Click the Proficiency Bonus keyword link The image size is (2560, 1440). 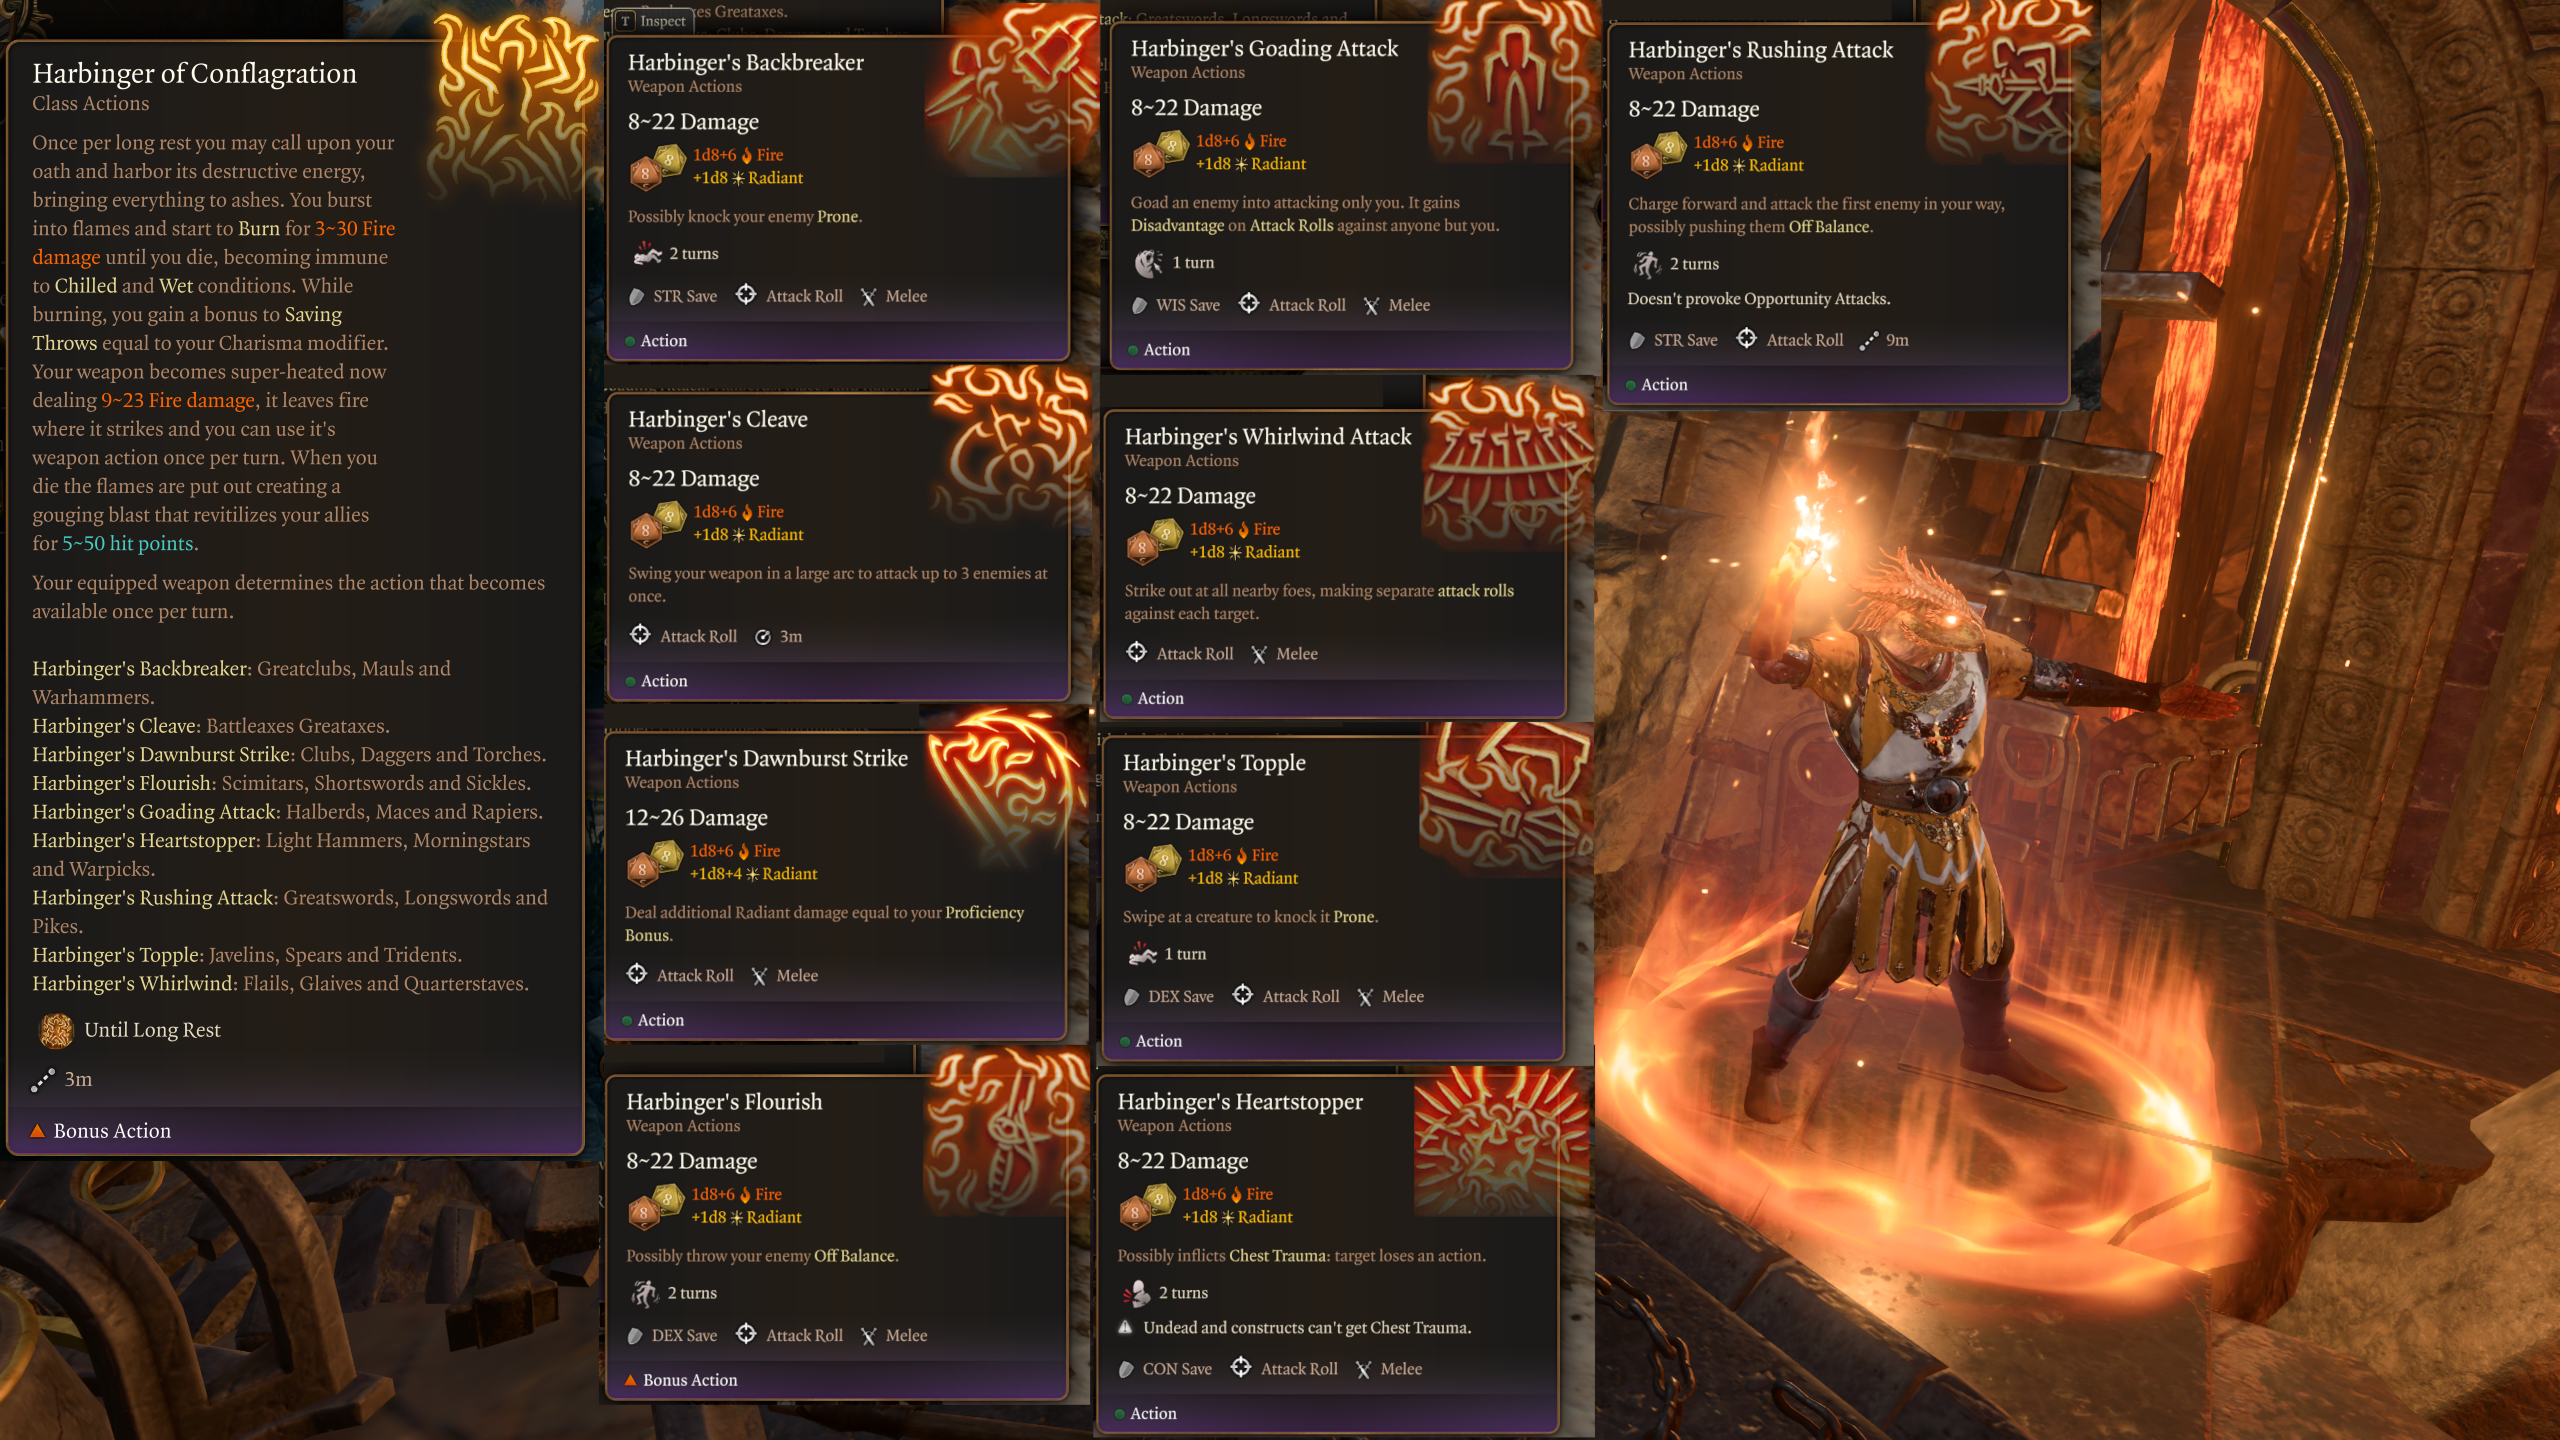[824, 924]
